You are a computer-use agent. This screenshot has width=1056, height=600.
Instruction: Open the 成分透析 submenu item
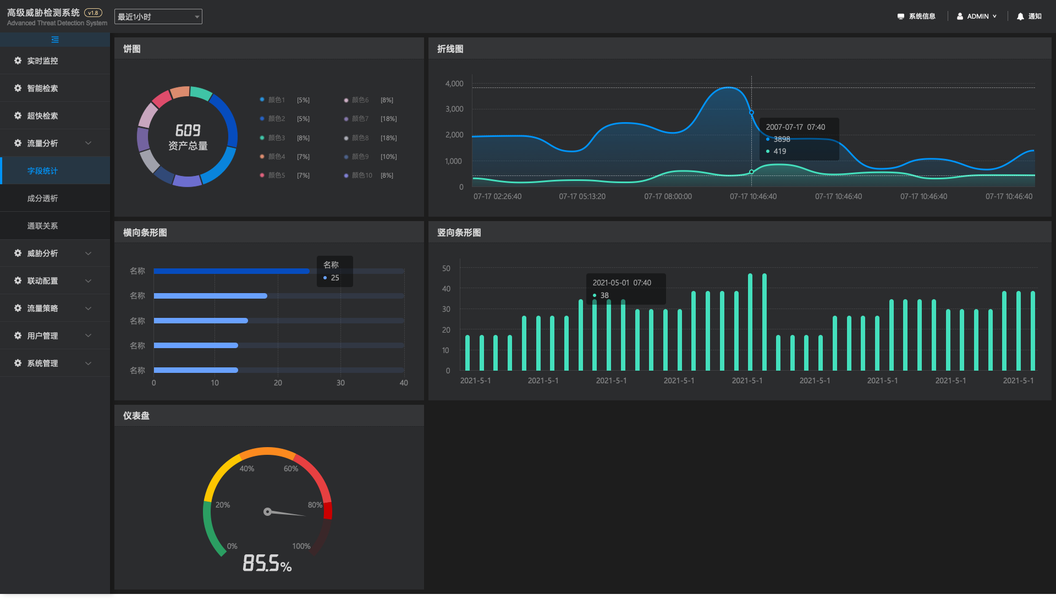click(55, 198)
